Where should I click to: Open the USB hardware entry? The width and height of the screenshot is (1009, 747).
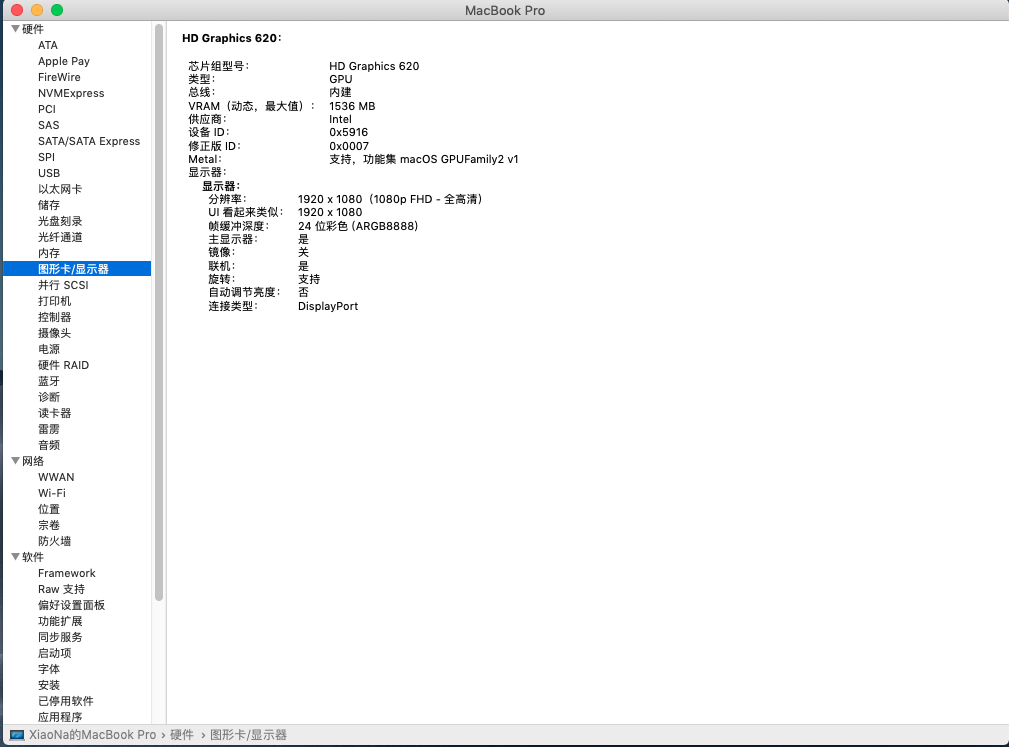coord(49,173)
